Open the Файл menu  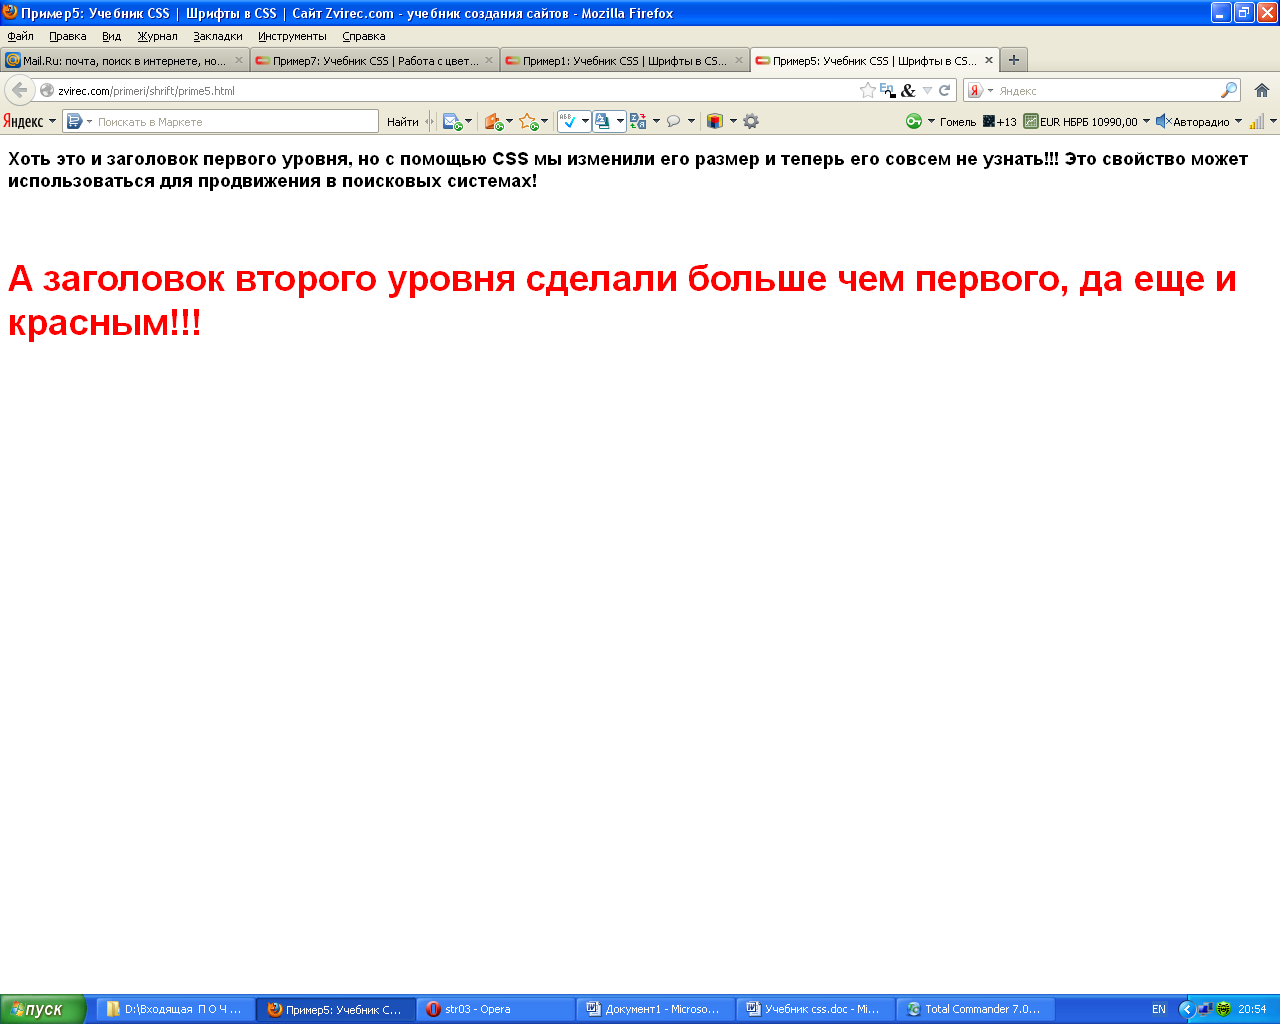20,36
